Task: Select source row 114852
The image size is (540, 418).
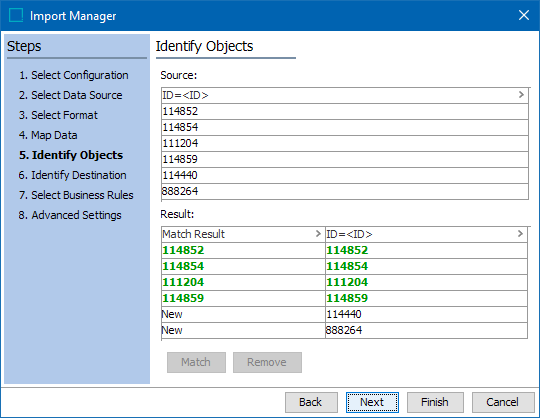Action: coord(345,111)
